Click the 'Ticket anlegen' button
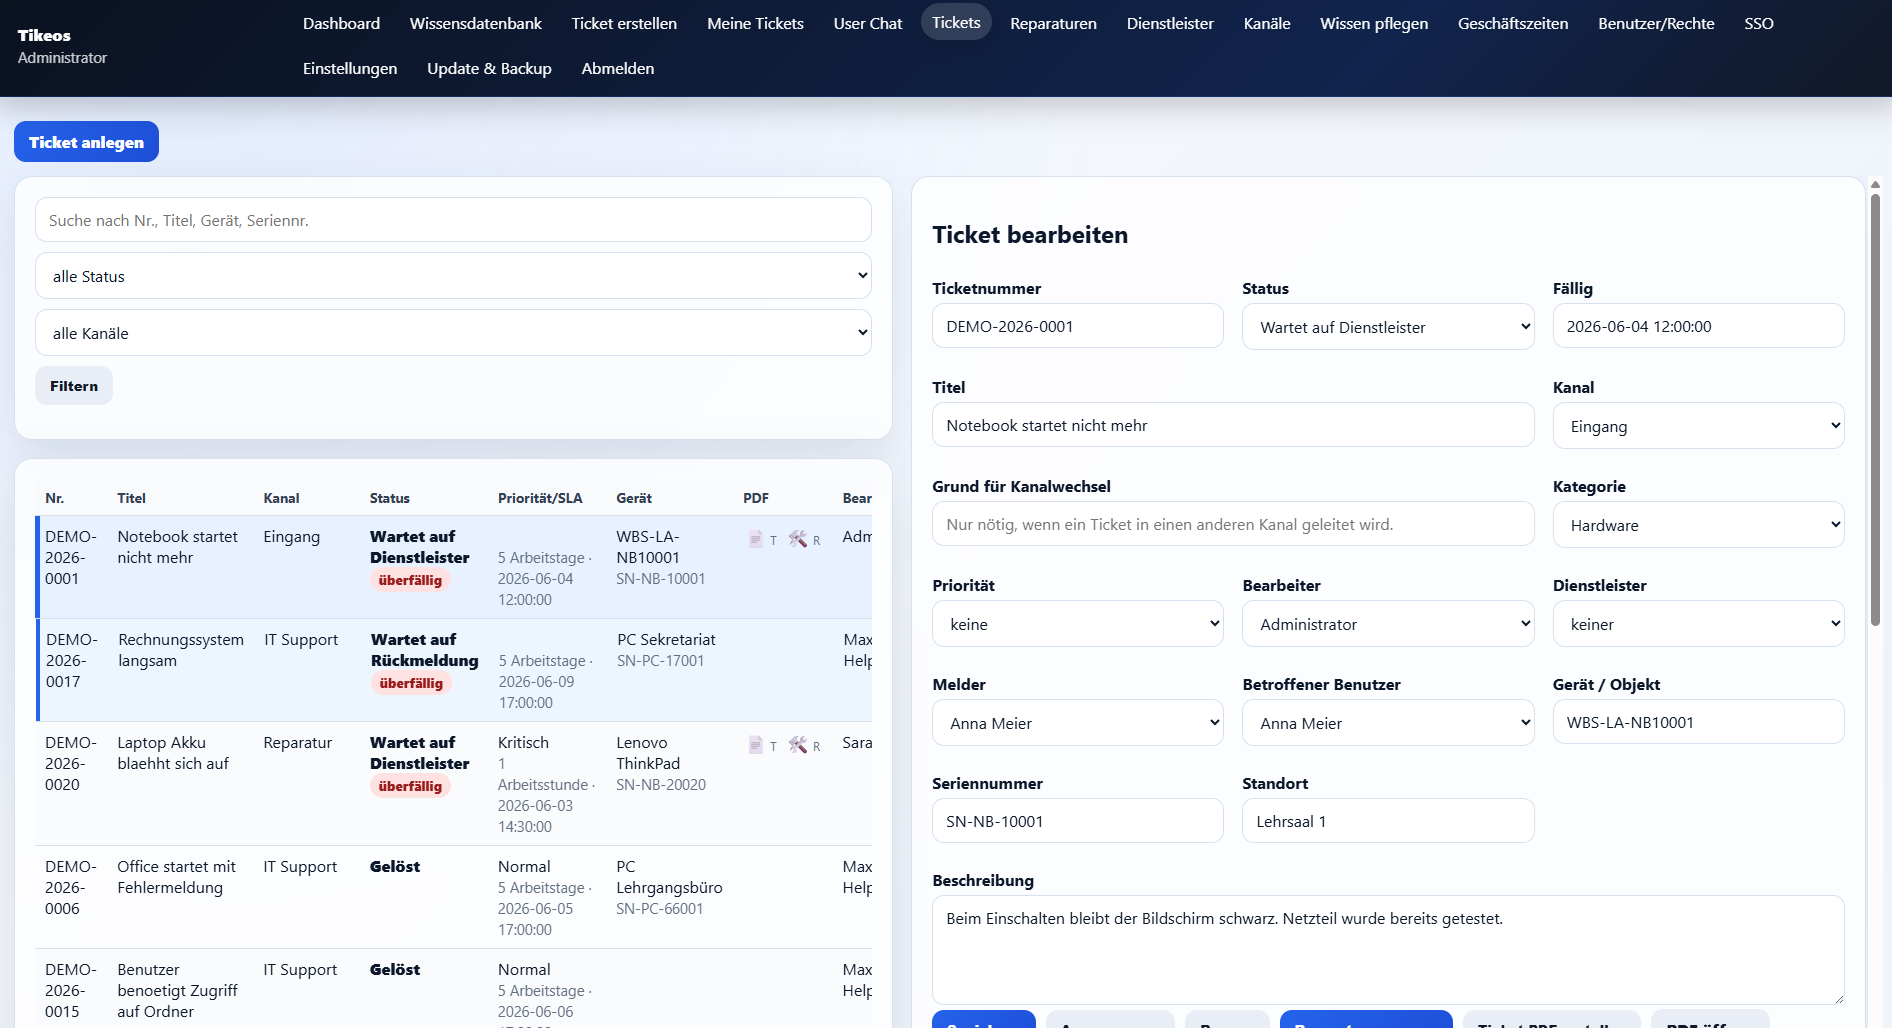 (x=86, y=142)
